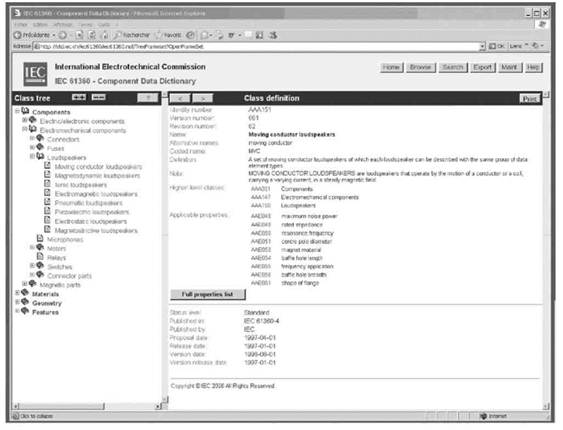563x430 pixels.
Task: Open the Export tab
Action: click(482, 67)
